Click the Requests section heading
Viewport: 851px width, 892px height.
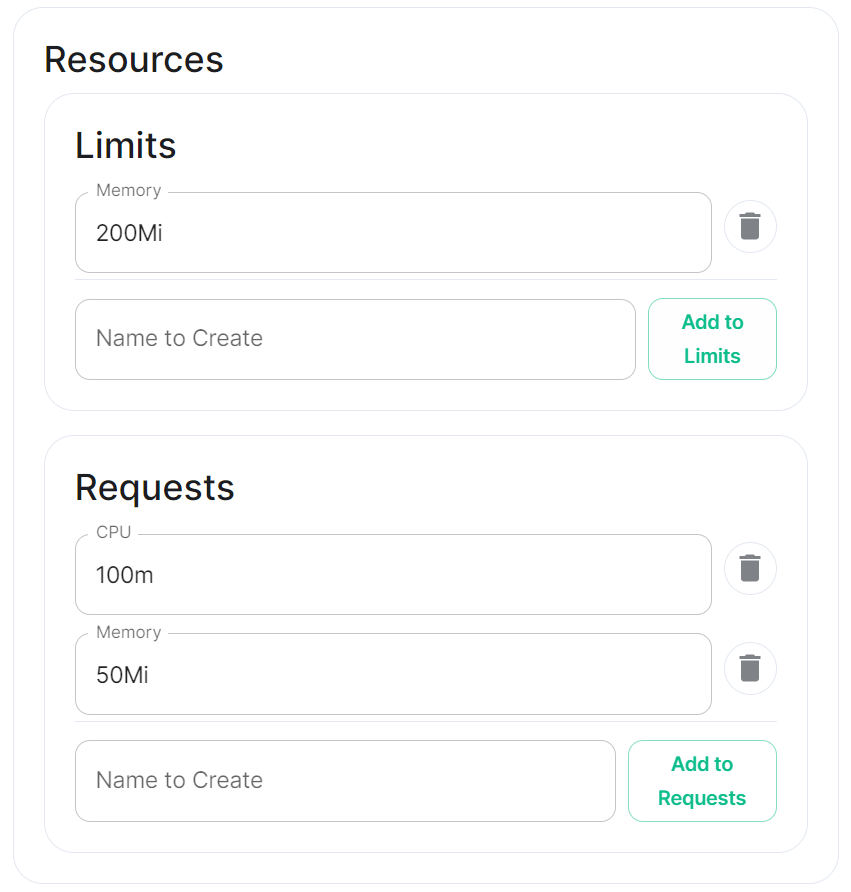[x=155, y=488]
